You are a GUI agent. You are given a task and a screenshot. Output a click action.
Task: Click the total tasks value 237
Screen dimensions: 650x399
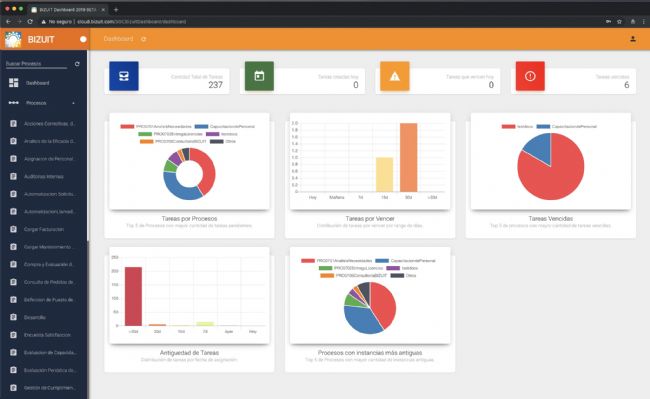point(216,85)
